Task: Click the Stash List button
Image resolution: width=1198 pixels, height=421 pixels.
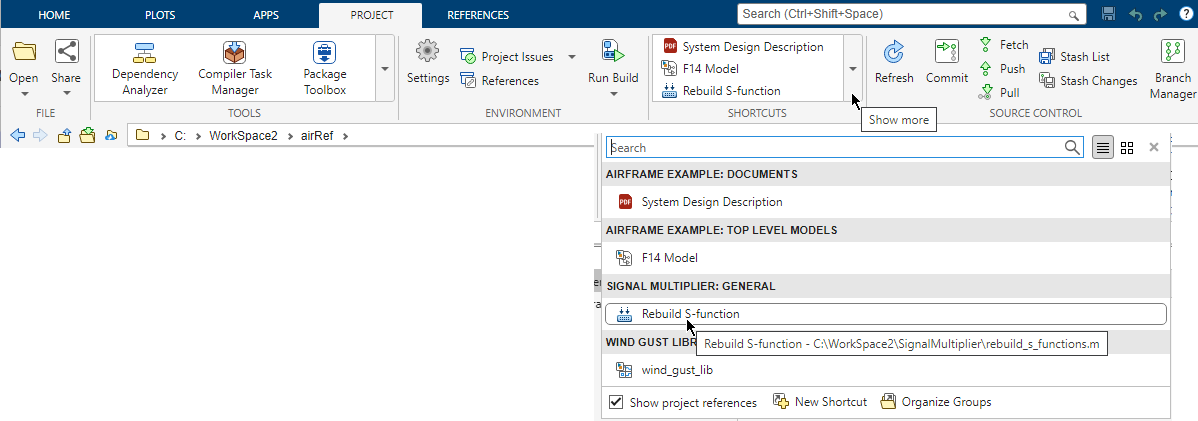Action: (1075, 57)
